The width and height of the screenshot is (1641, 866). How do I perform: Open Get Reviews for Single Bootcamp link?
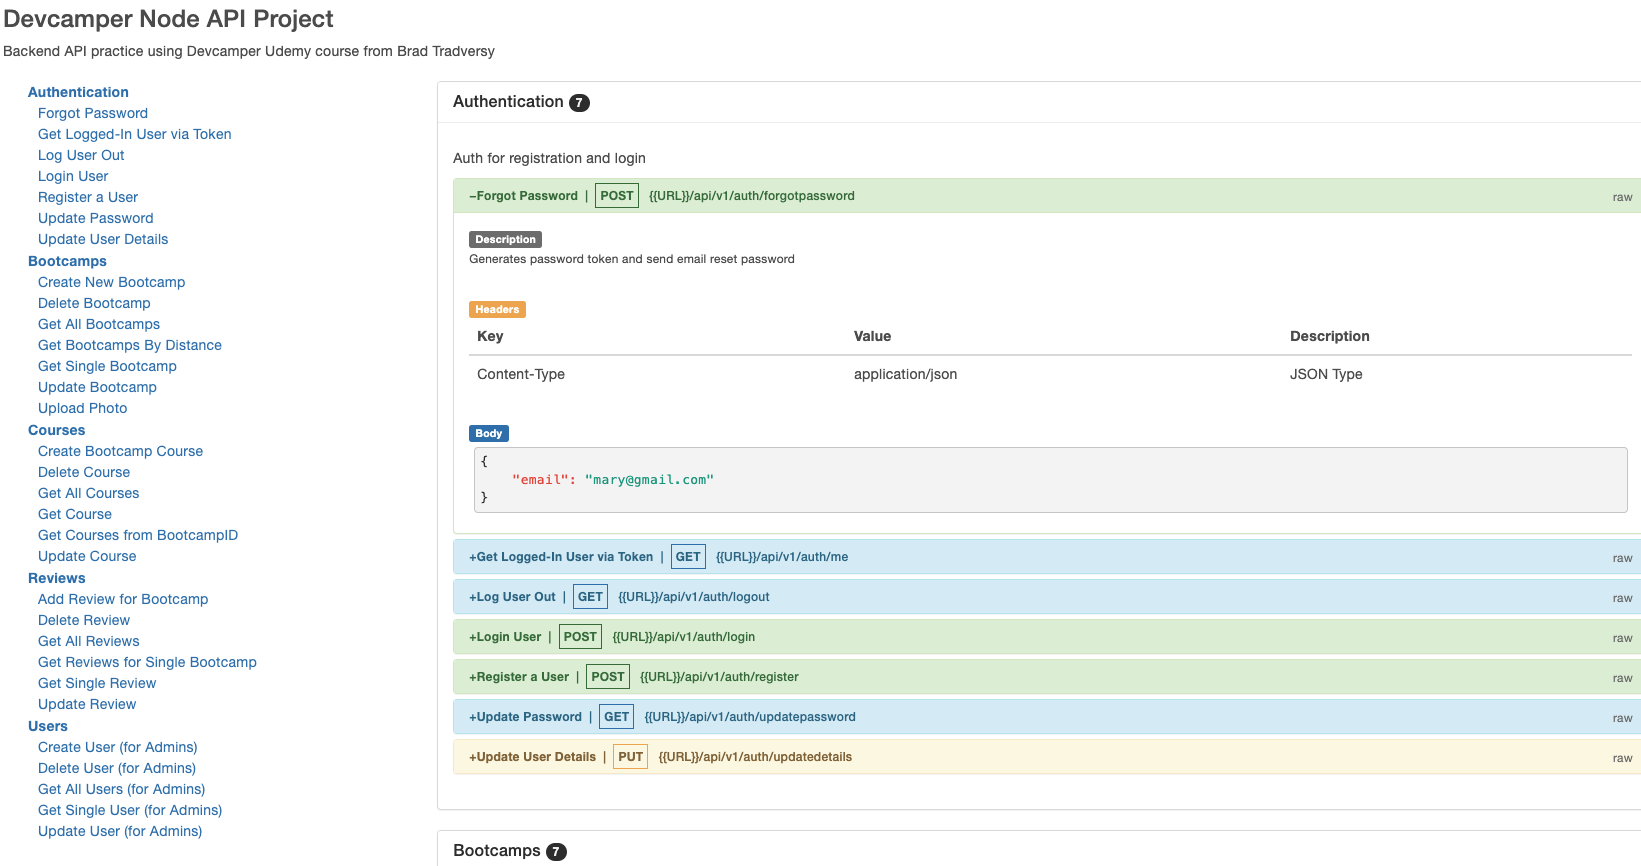[x=147, y=662]
